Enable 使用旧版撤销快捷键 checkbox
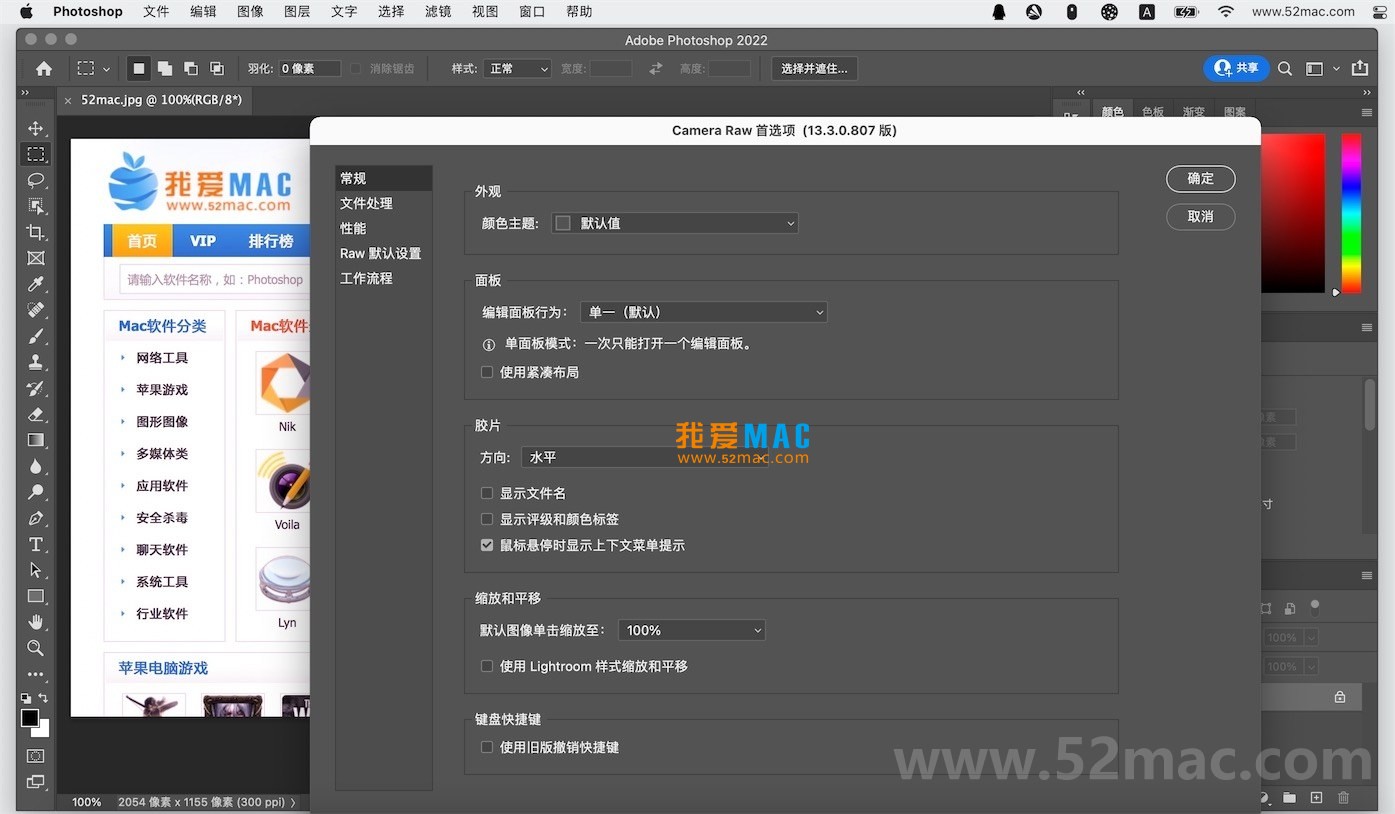This screenshot has width=1395, height=814. [x=487, y=747]
